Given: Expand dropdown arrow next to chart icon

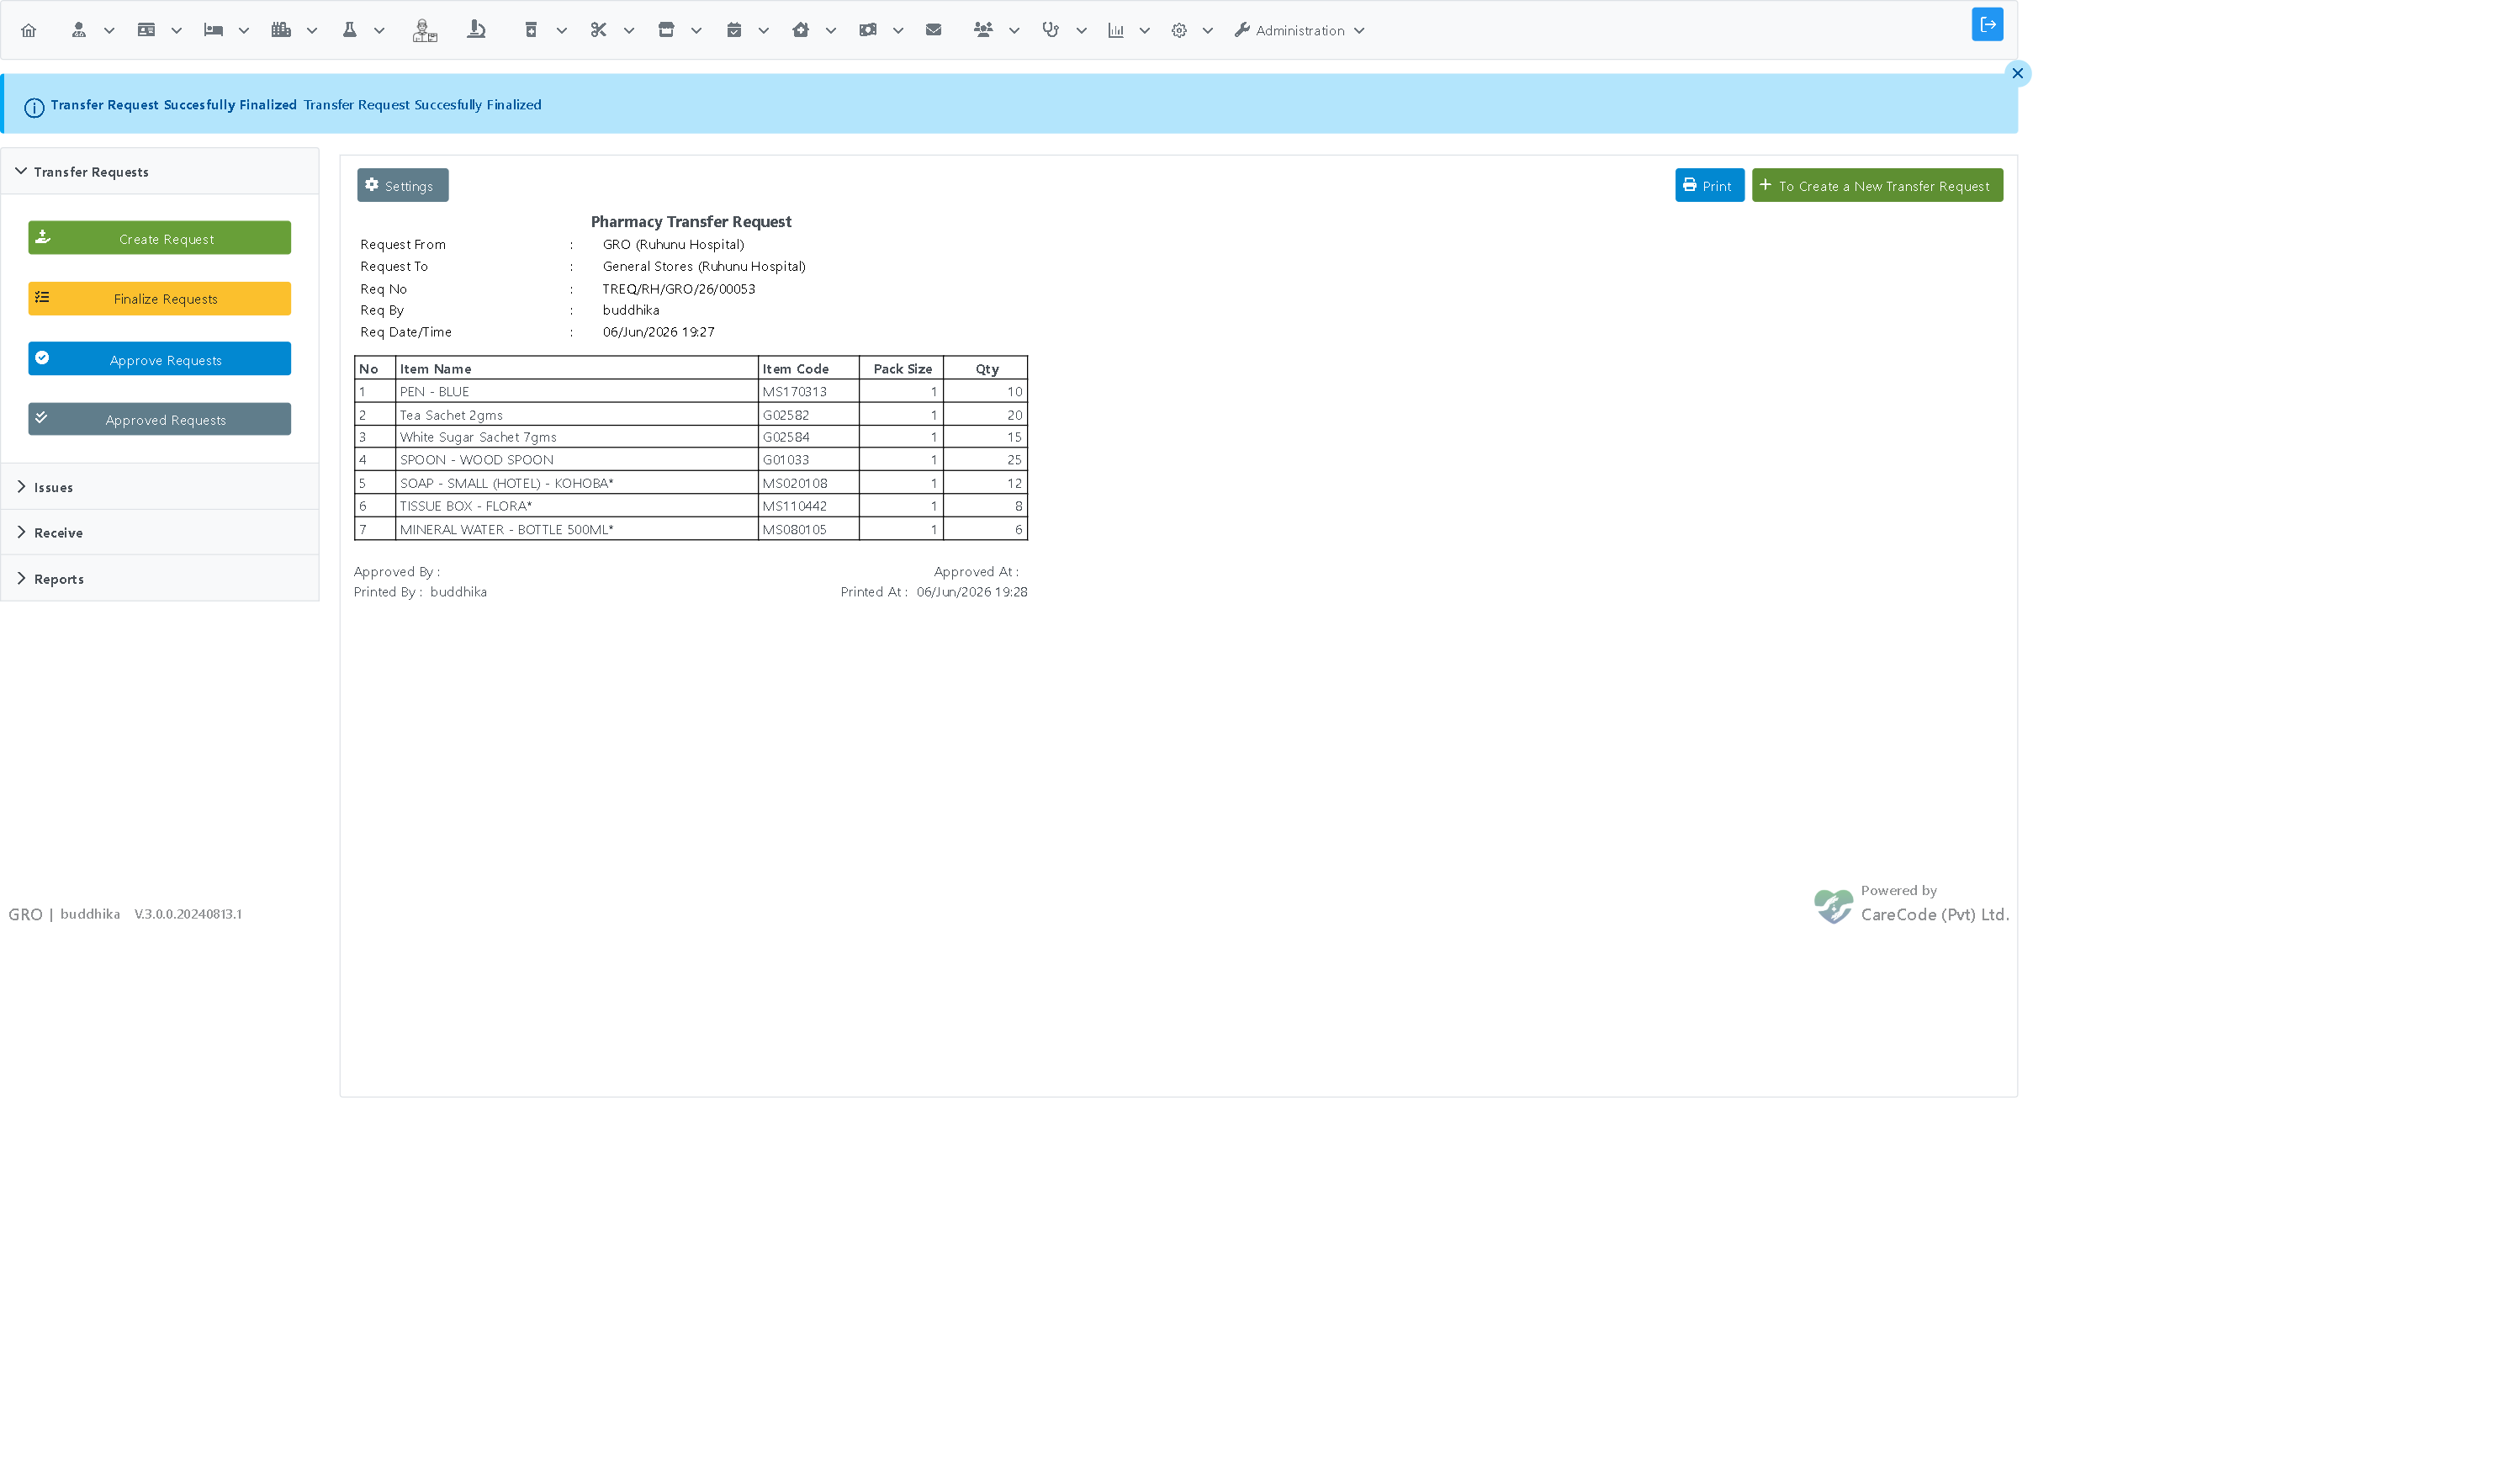Looking at the screenshot, I should click(1145, 31).
